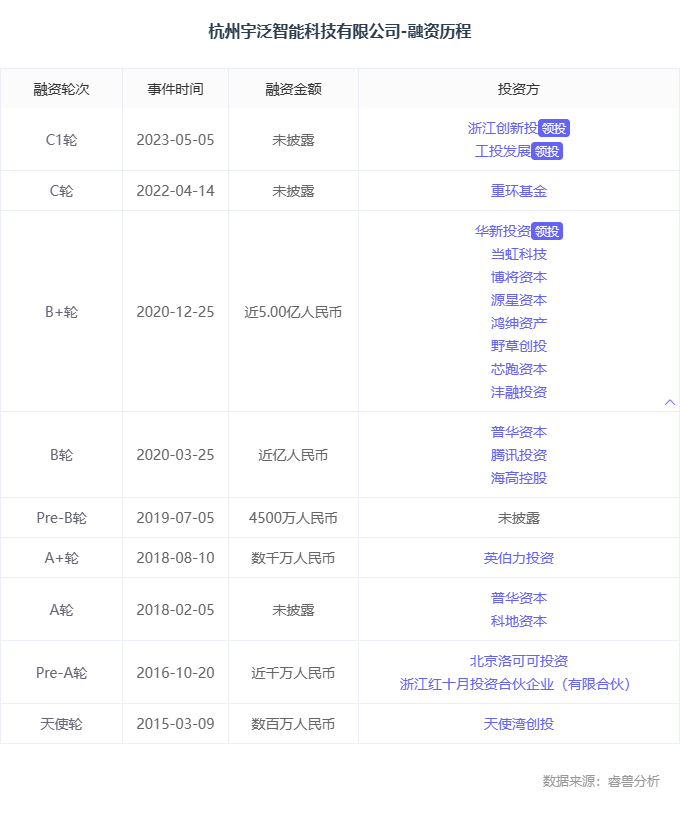Click 未披露 investor in Pre-B轮 row
680x817 pixels.
pos(518,518)
